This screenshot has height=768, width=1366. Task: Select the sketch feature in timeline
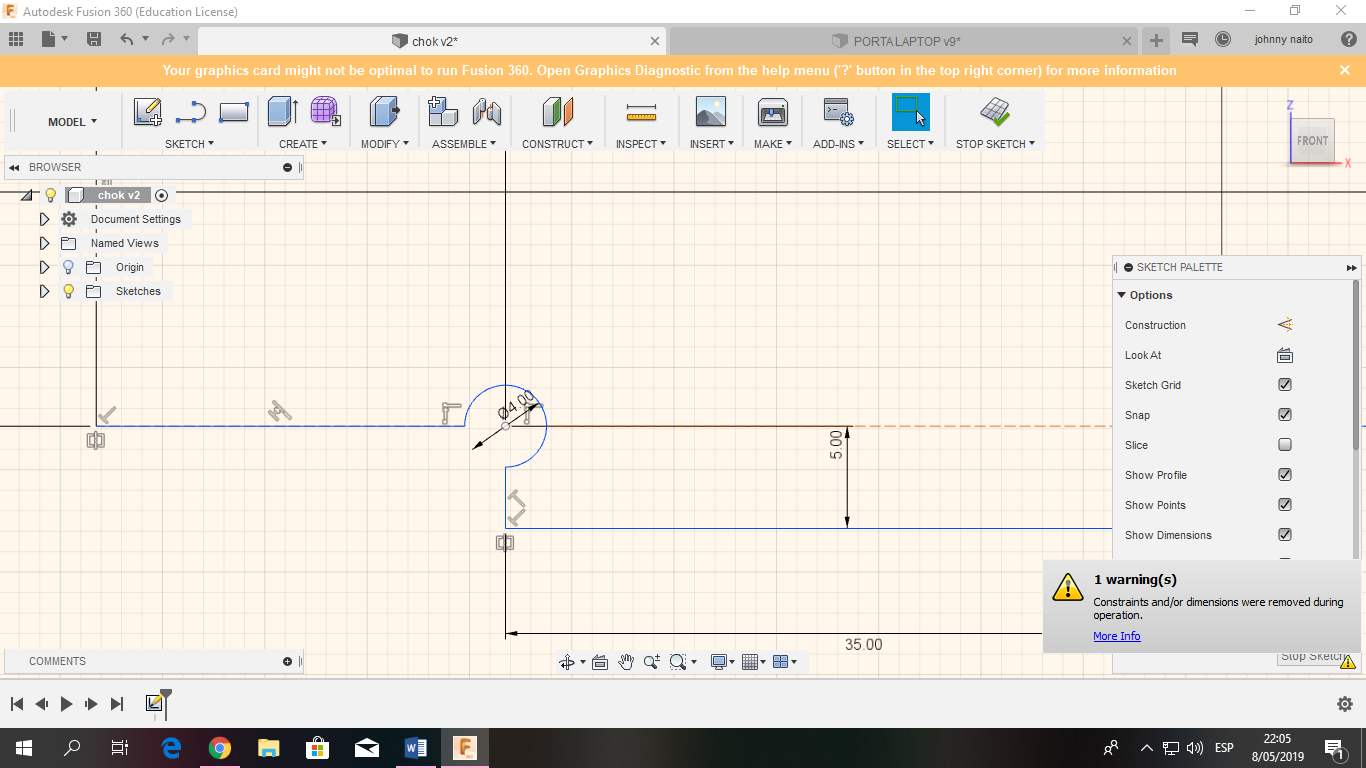pos(154,703)
